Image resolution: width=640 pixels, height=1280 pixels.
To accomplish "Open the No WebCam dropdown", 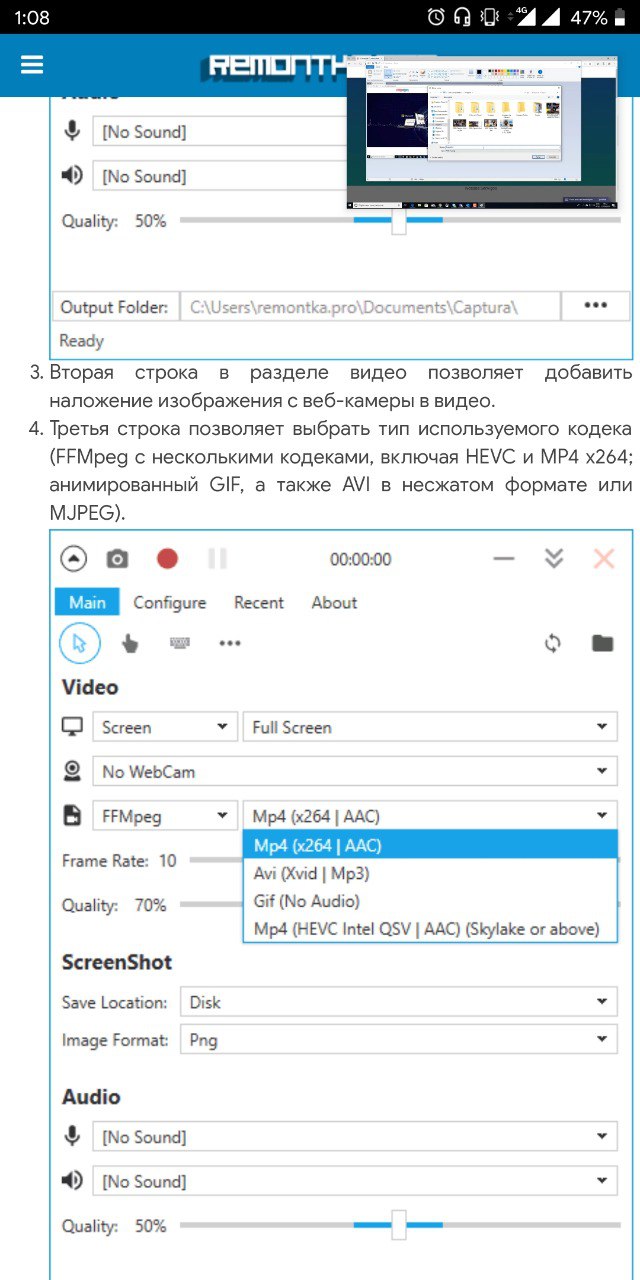I will tap(355, 771).
